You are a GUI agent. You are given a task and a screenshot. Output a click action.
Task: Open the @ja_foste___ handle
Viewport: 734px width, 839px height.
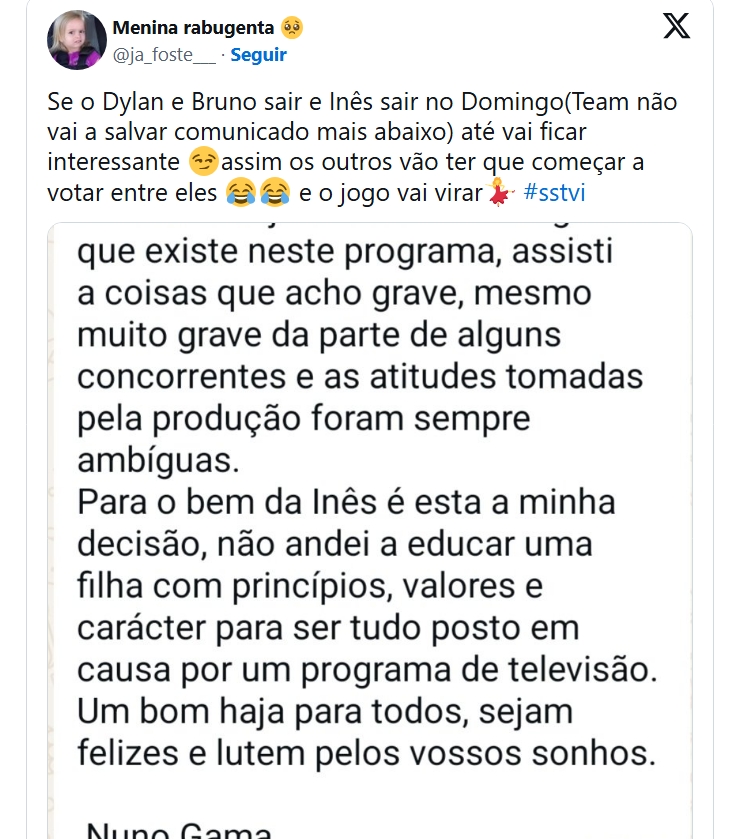click(164, 55)
